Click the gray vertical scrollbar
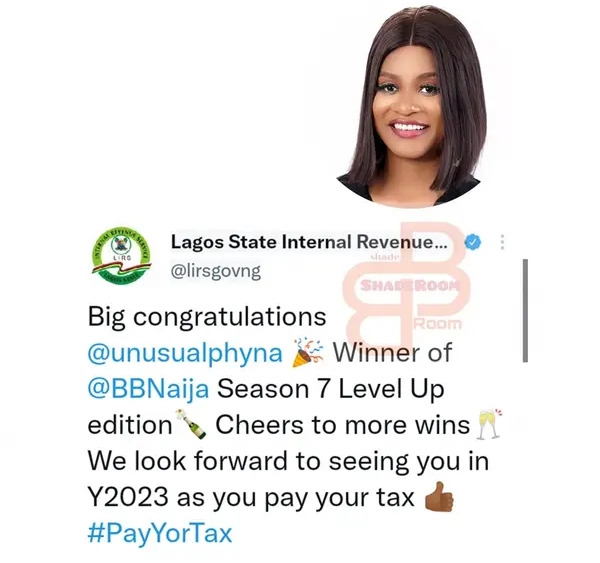 (525, 310)
